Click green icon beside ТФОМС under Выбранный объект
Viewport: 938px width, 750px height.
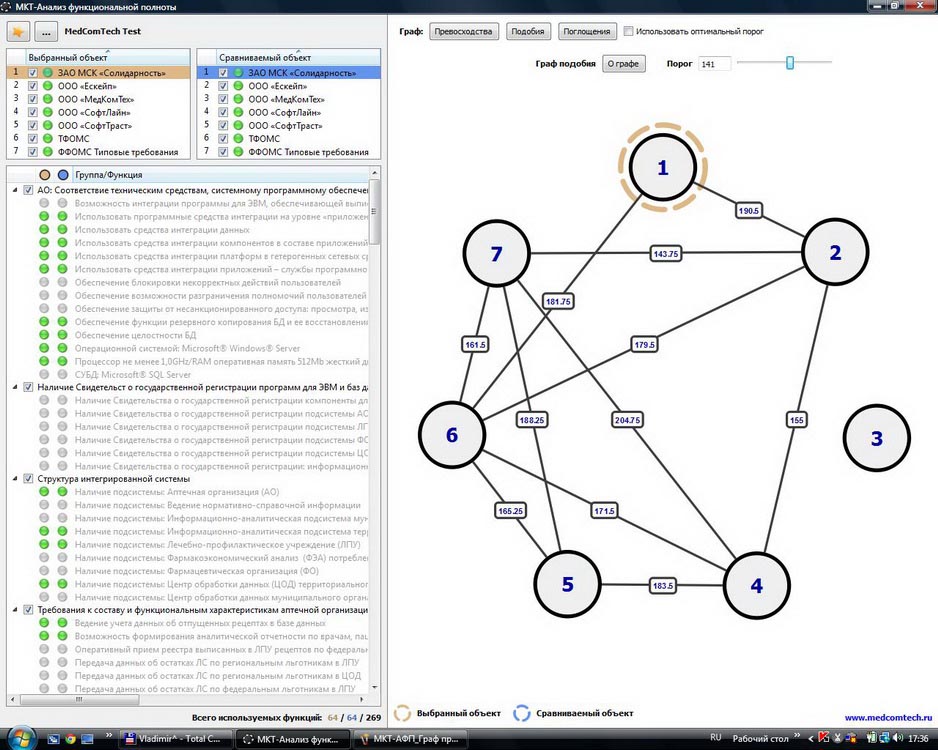point(48,139)
